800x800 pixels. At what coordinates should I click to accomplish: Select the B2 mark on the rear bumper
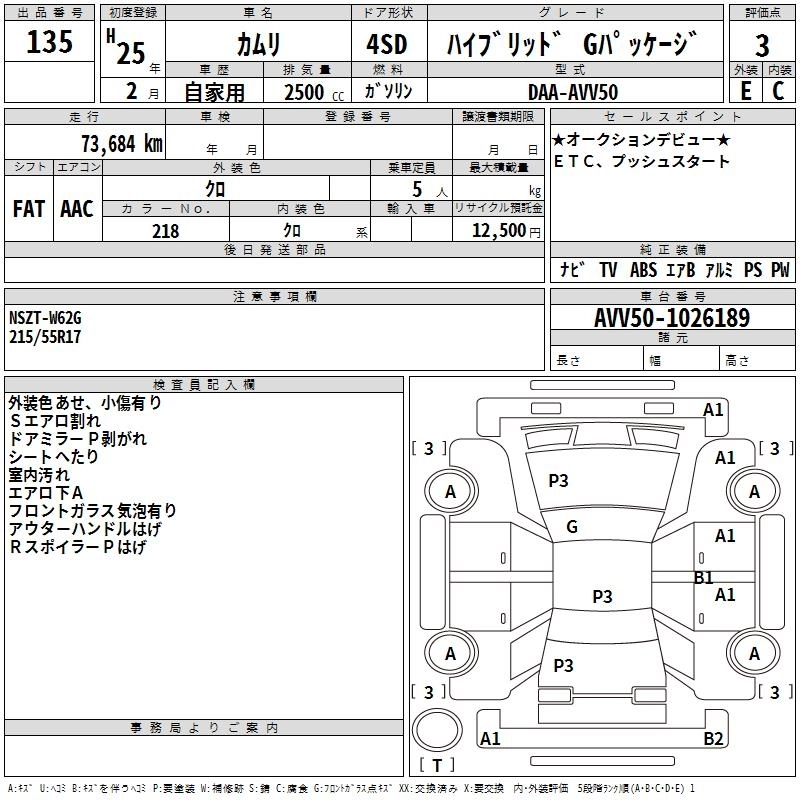coord(714,739)
